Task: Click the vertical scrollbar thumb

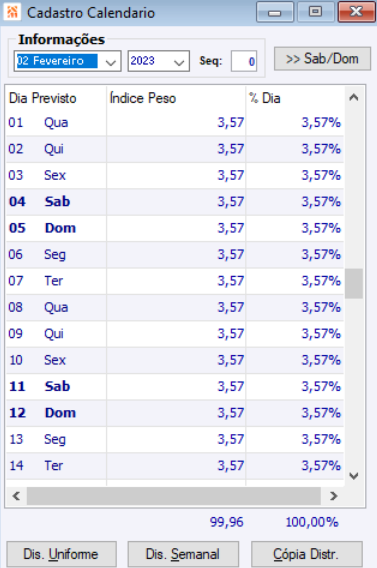Action: point(354,283)
